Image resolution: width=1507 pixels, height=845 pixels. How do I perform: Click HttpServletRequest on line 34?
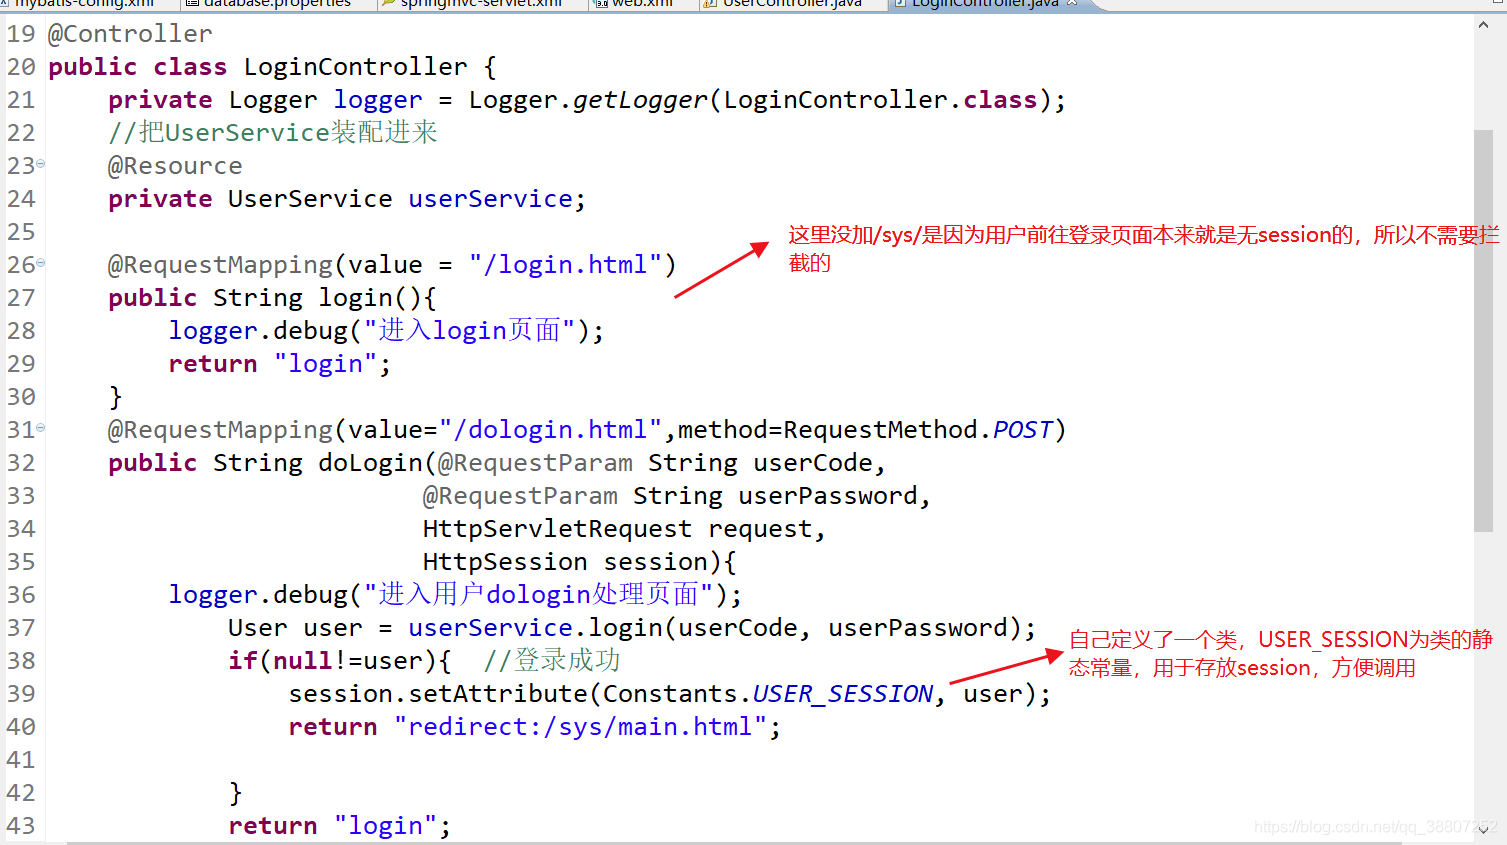pyautogui.click(x=557, y=529)
